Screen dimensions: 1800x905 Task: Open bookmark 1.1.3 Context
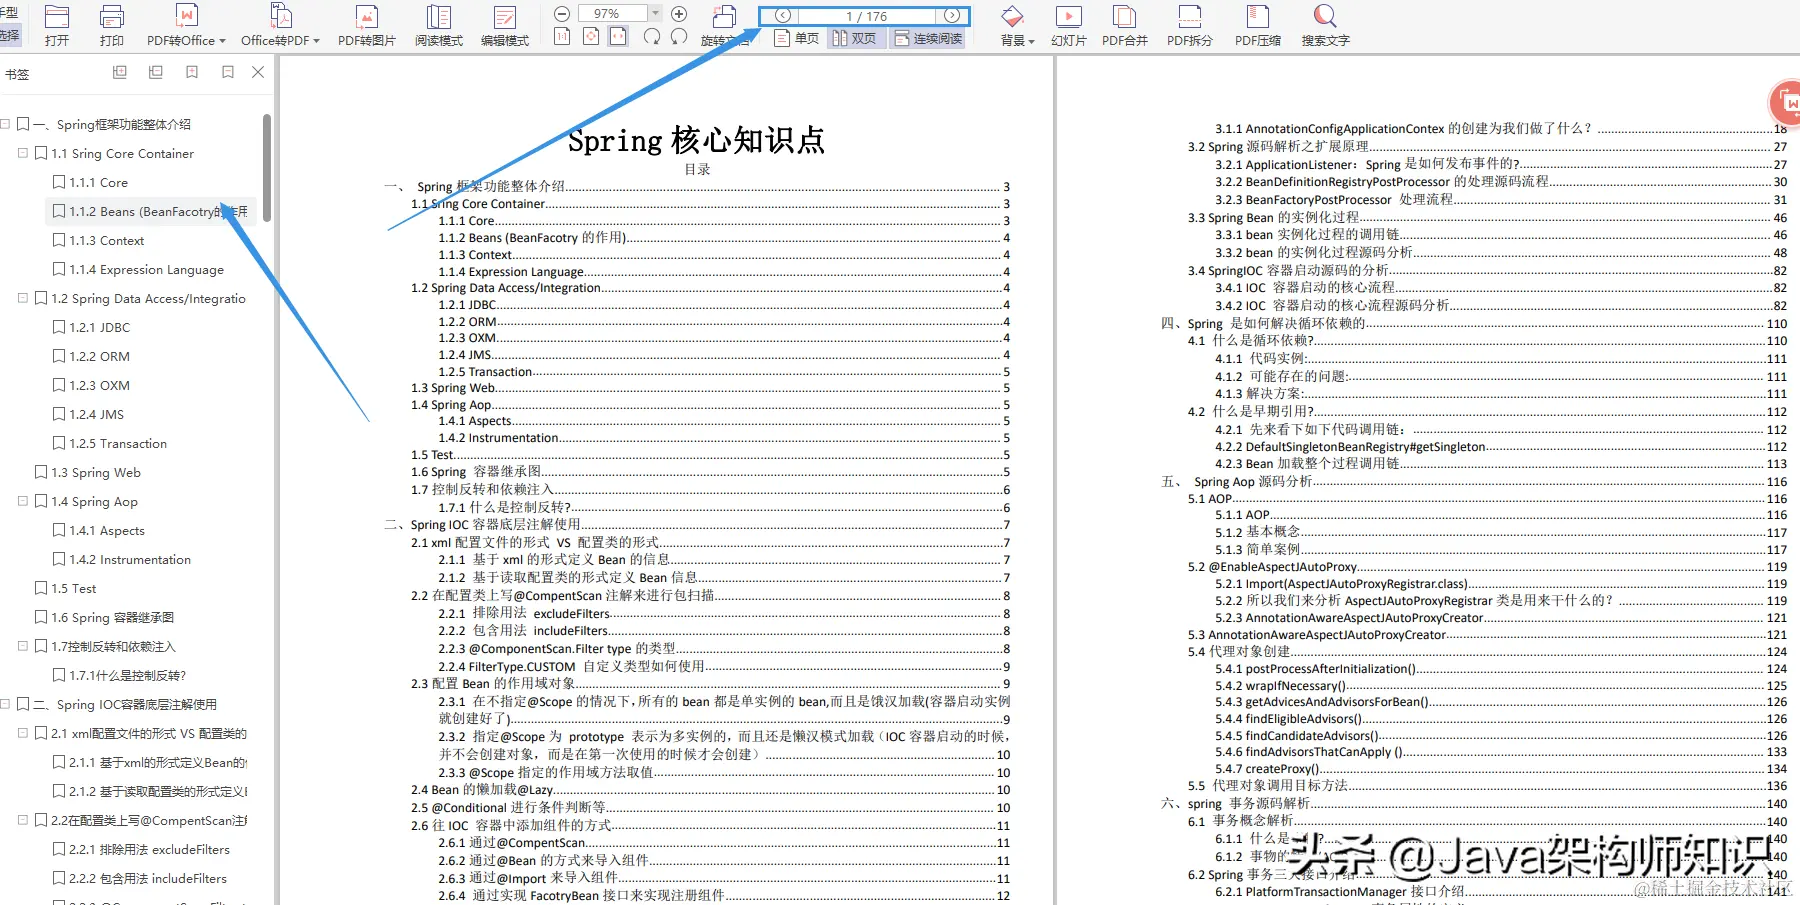click(x=107, y=240)
